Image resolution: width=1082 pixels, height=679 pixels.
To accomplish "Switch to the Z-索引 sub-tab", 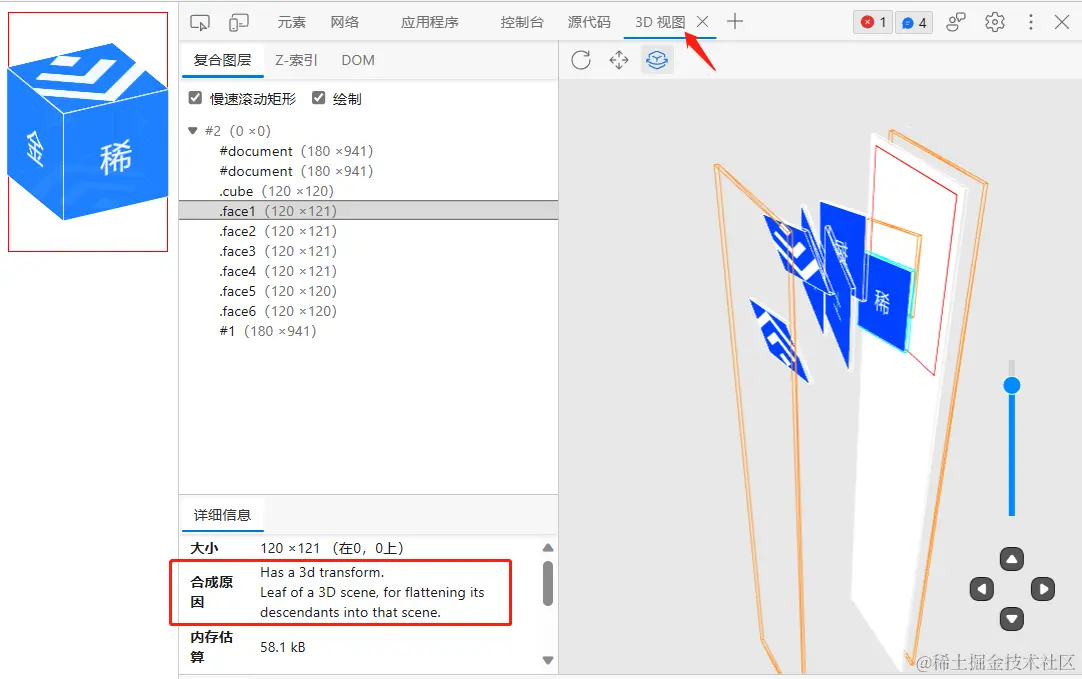I will coord(296,60).
